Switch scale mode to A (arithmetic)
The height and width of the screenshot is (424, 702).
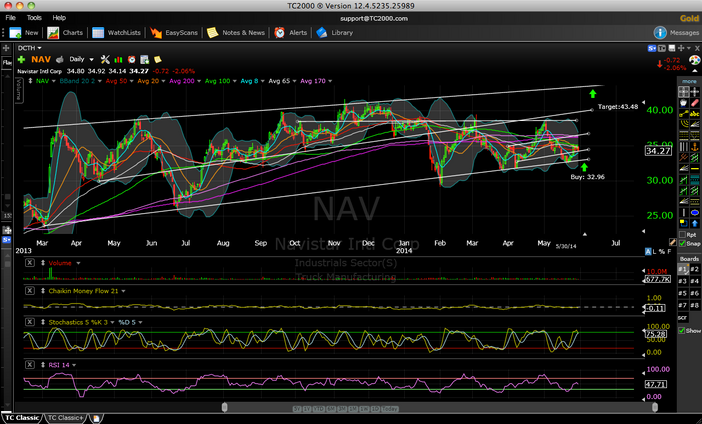coord(648,252)
